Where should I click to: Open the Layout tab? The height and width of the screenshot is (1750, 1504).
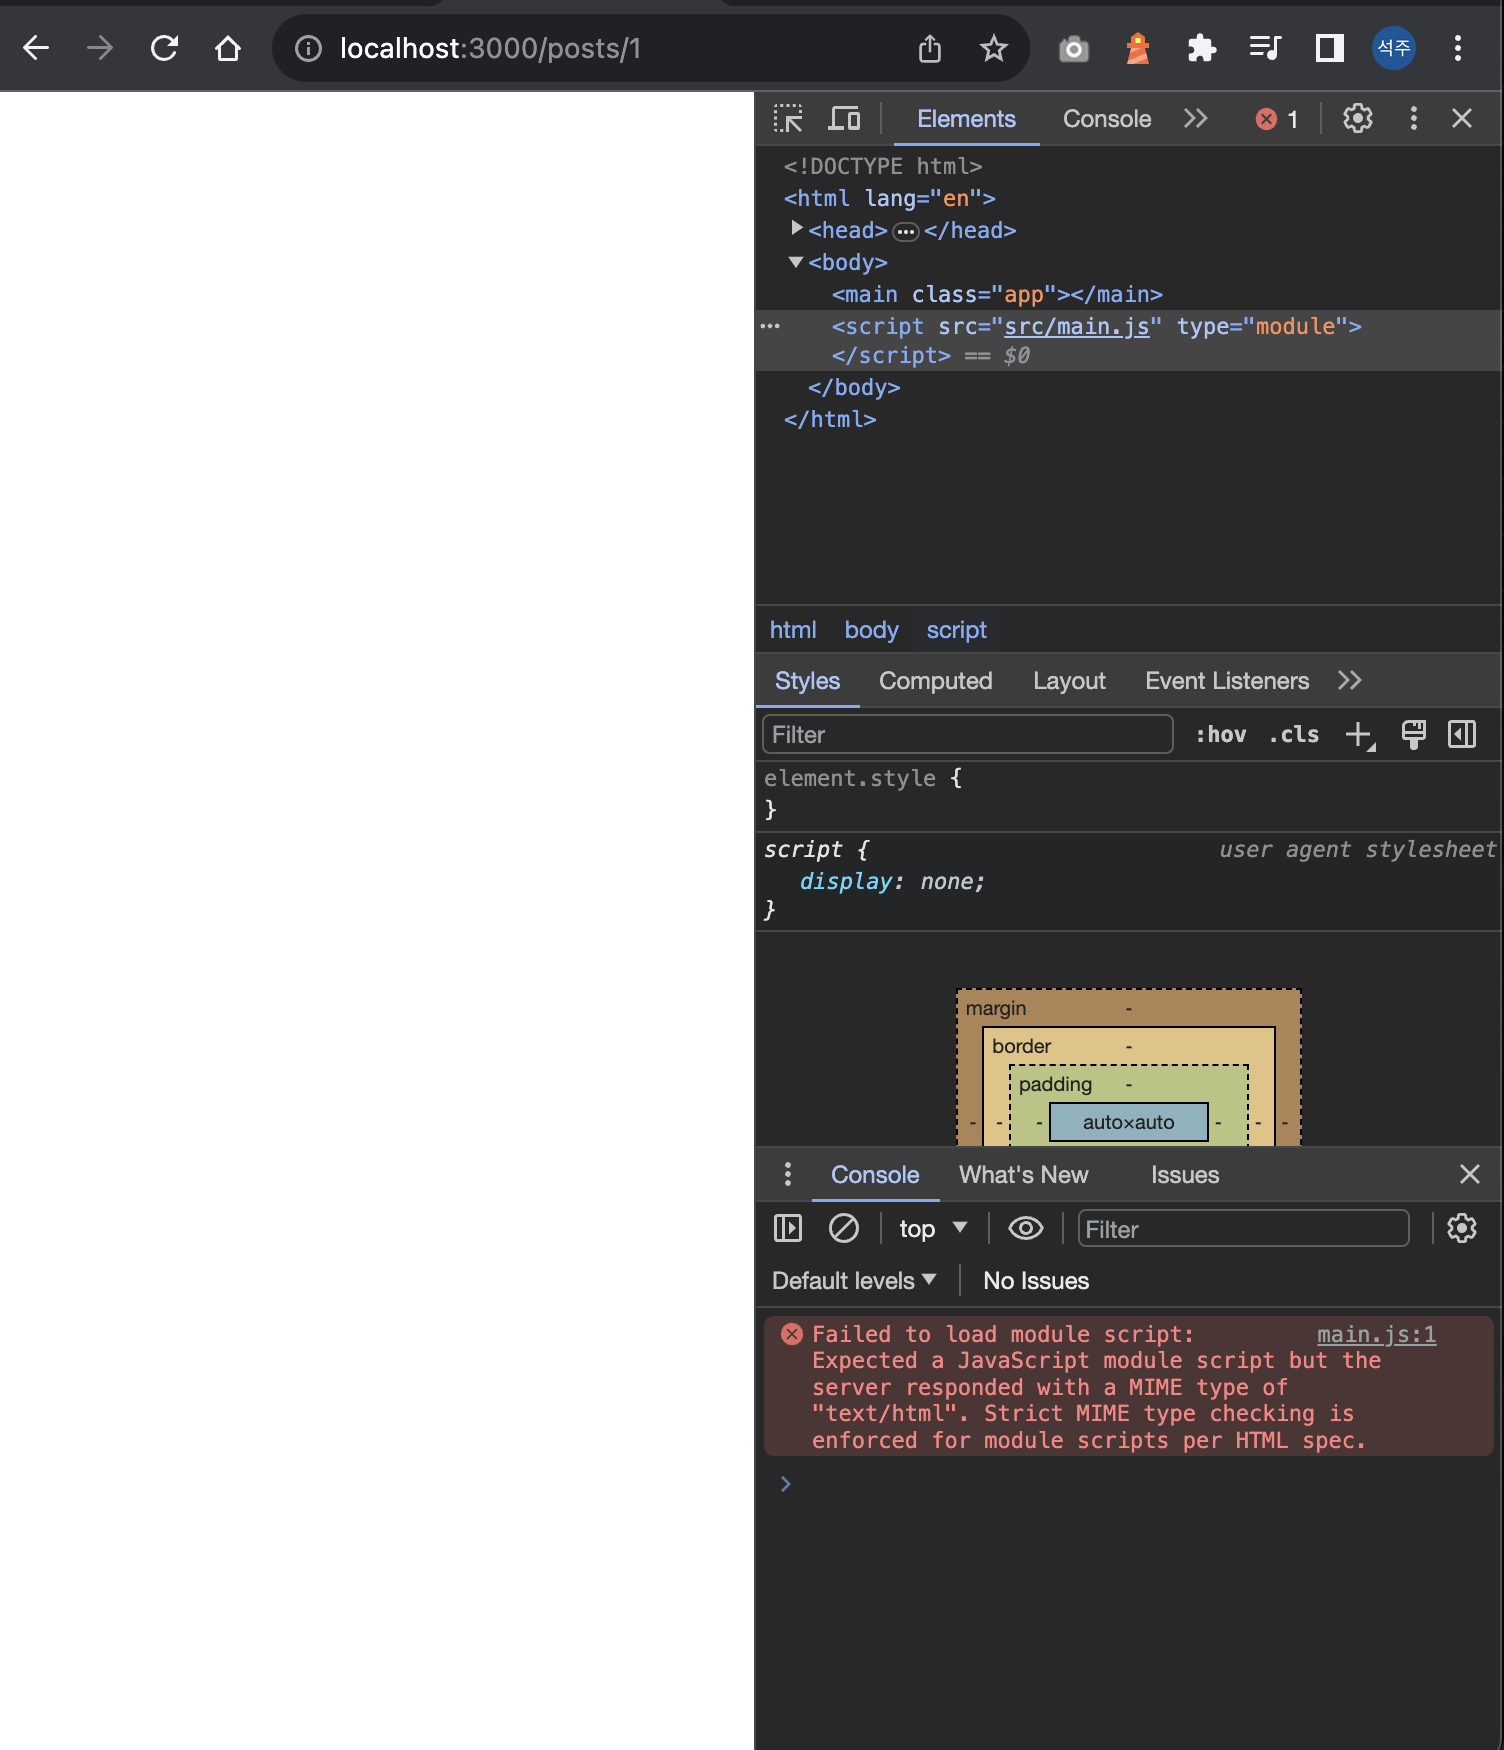tap(1070, 681)
